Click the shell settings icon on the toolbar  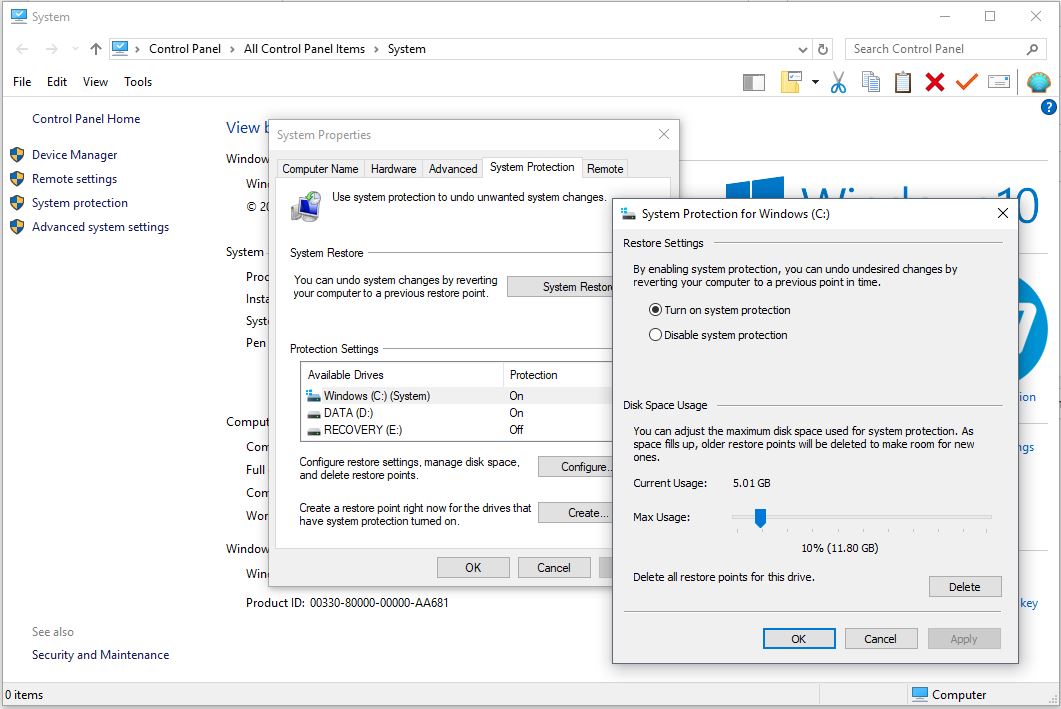pos(1039,81)
